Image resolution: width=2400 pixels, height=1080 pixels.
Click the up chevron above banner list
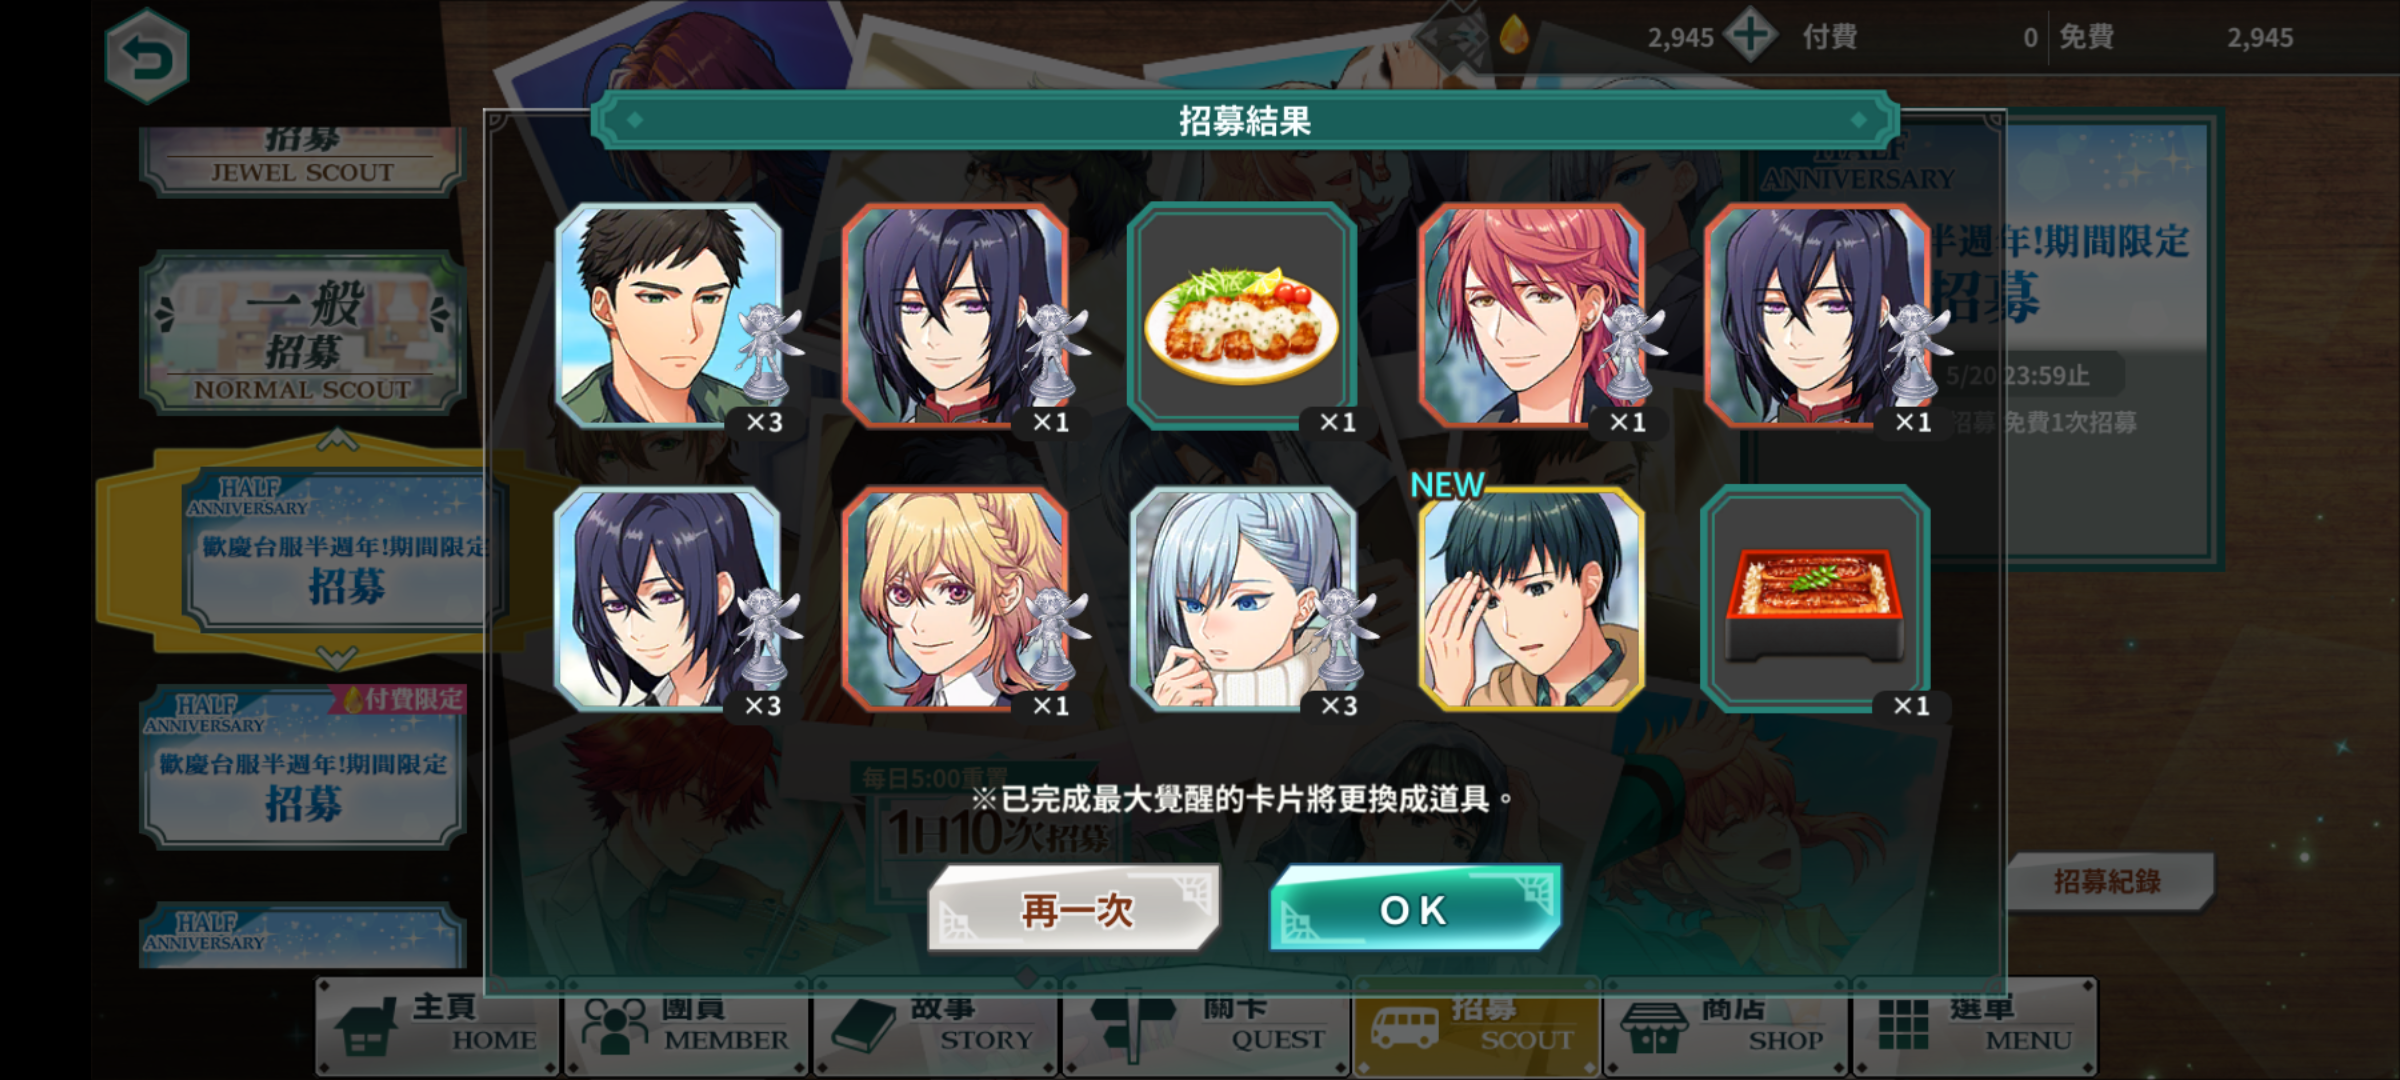(x=337, y=440)
